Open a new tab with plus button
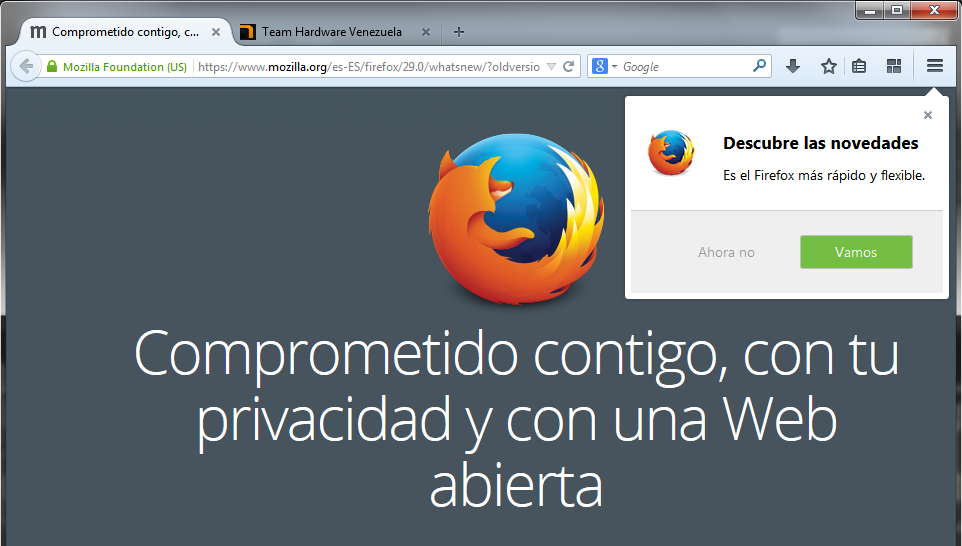962x546 pixels. (x=459, y=32)
